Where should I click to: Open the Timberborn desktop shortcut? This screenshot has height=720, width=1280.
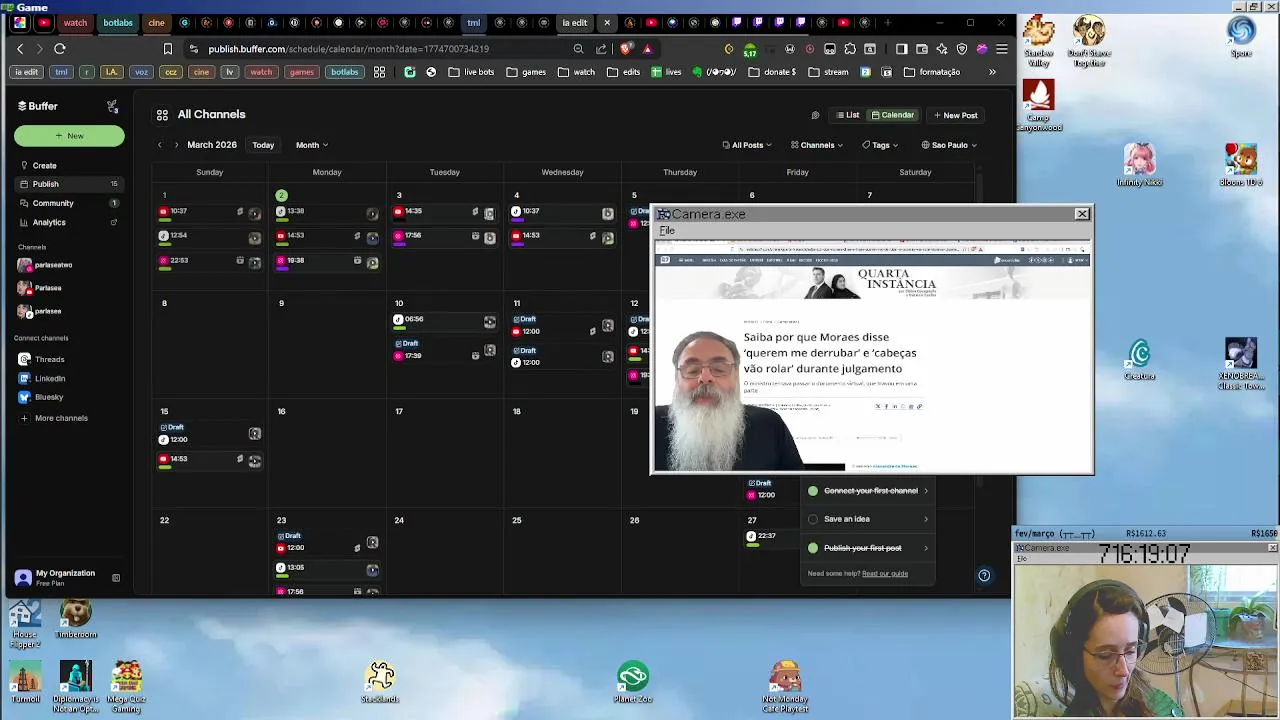(76, 620)
